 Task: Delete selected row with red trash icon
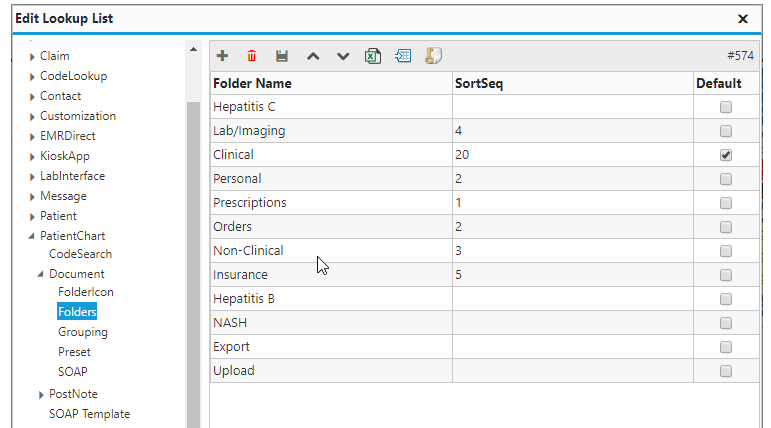pos(252,56)
